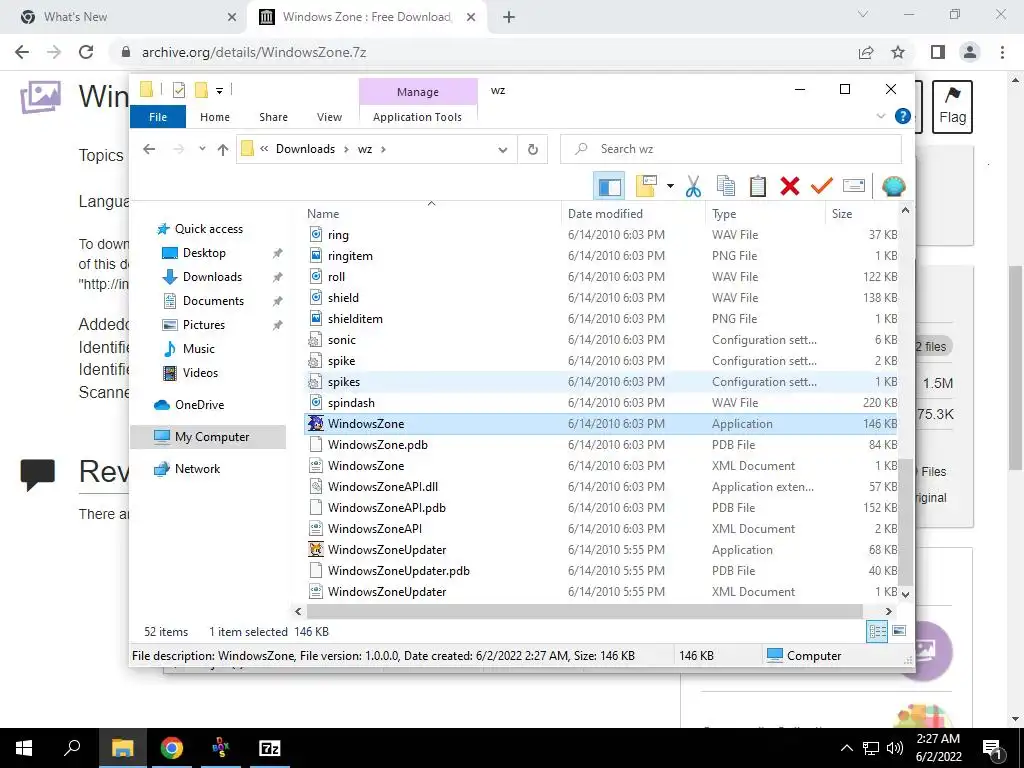Open Desktop in navigation pane
The width and height of the screenshot is (1024, 768).
(x=204, y=253)
